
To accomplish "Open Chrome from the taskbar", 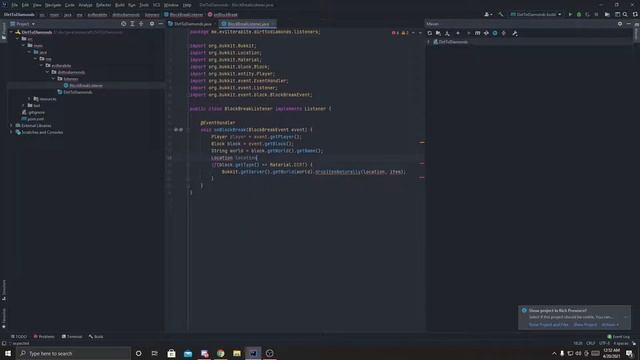I will click(220, 353).
